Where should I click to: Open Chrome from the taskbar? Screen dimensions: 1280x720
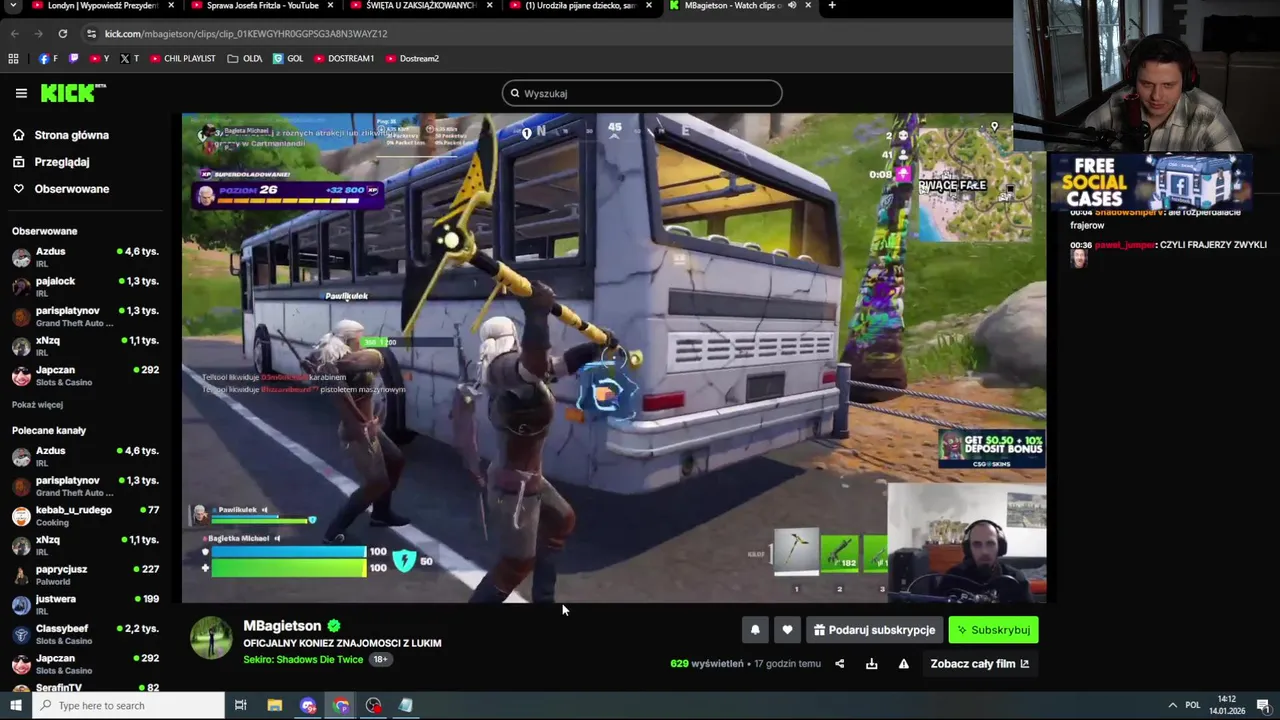point(341,705)
